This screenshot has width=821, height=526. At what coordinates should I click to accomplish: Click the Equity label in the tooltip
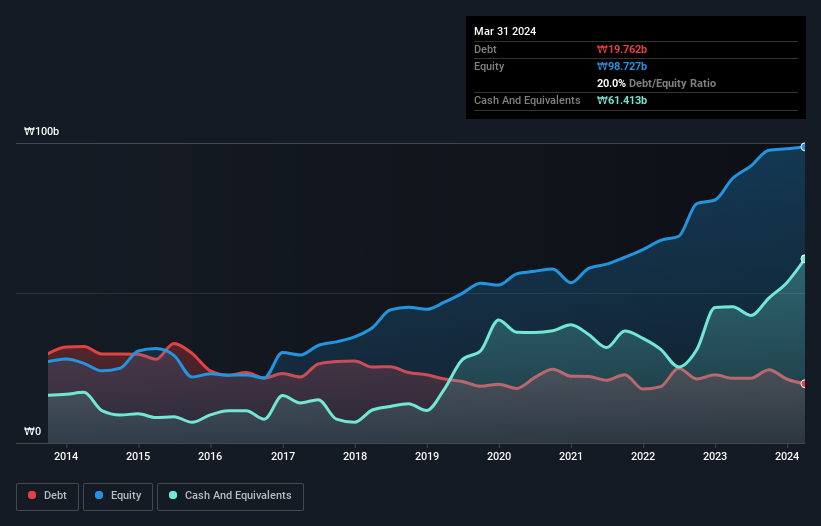pyautogui.click(x=489, y=66)
